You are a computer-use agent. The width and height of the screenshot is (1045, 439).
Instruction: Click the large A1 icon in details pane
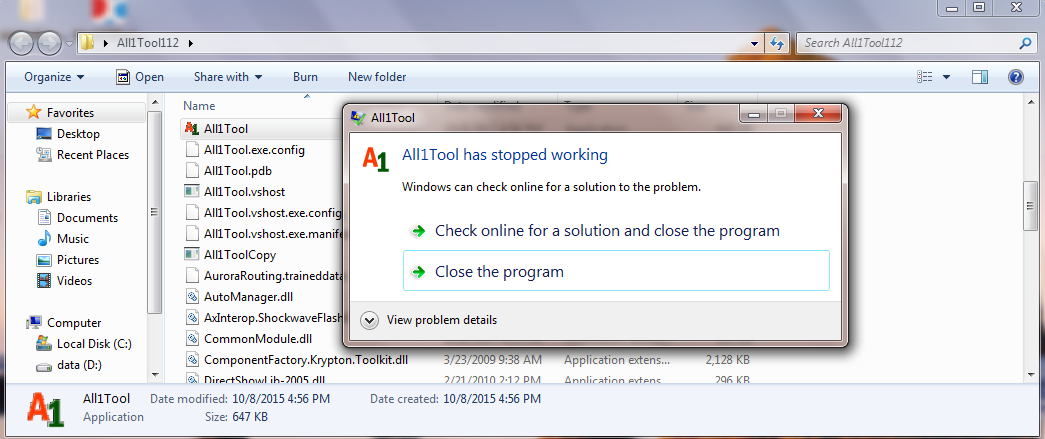(46, 410)
